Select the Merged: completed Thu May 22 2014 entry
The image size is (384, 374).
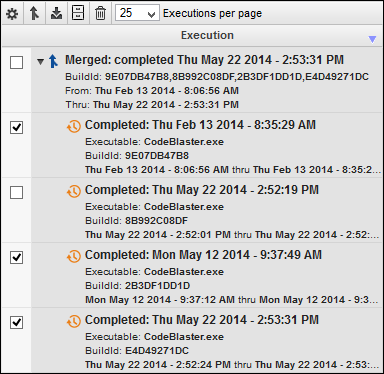[204, 60]
